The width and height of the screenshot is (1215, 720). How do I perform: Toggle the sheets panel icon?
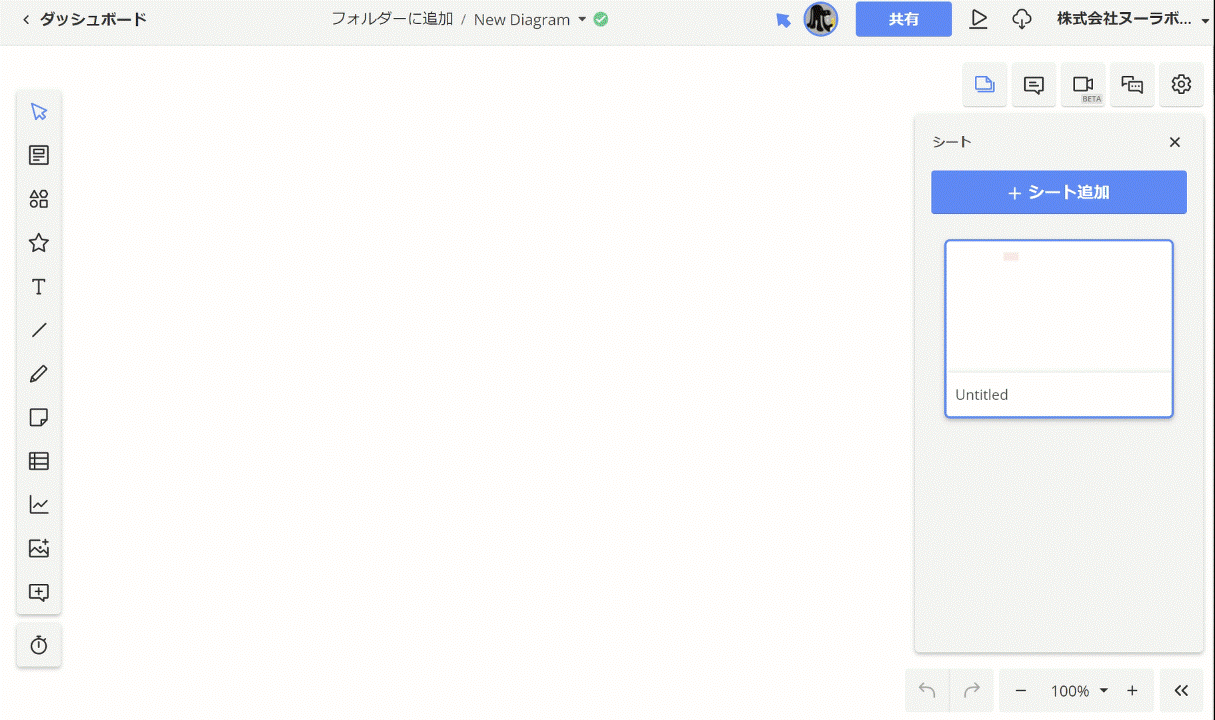pyautogui.click(x=985, y=85)
